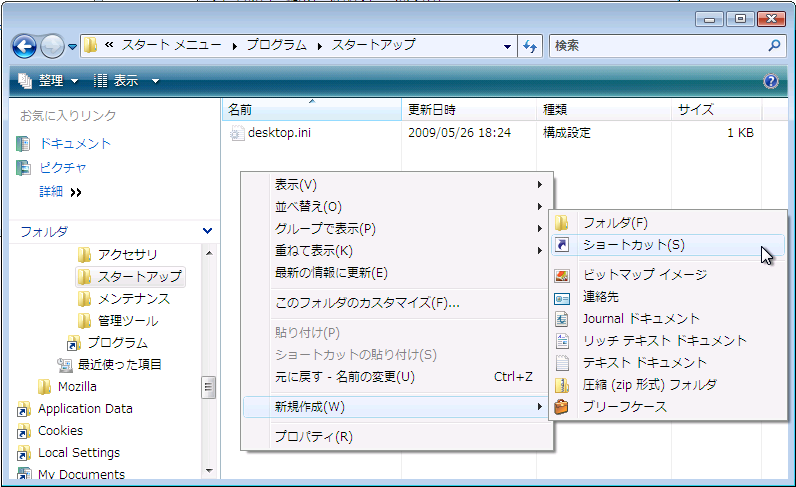The height and width of the screenshot is (487, 796).
Task: Select プログラム in the address path
Action: tap(277, 45)
